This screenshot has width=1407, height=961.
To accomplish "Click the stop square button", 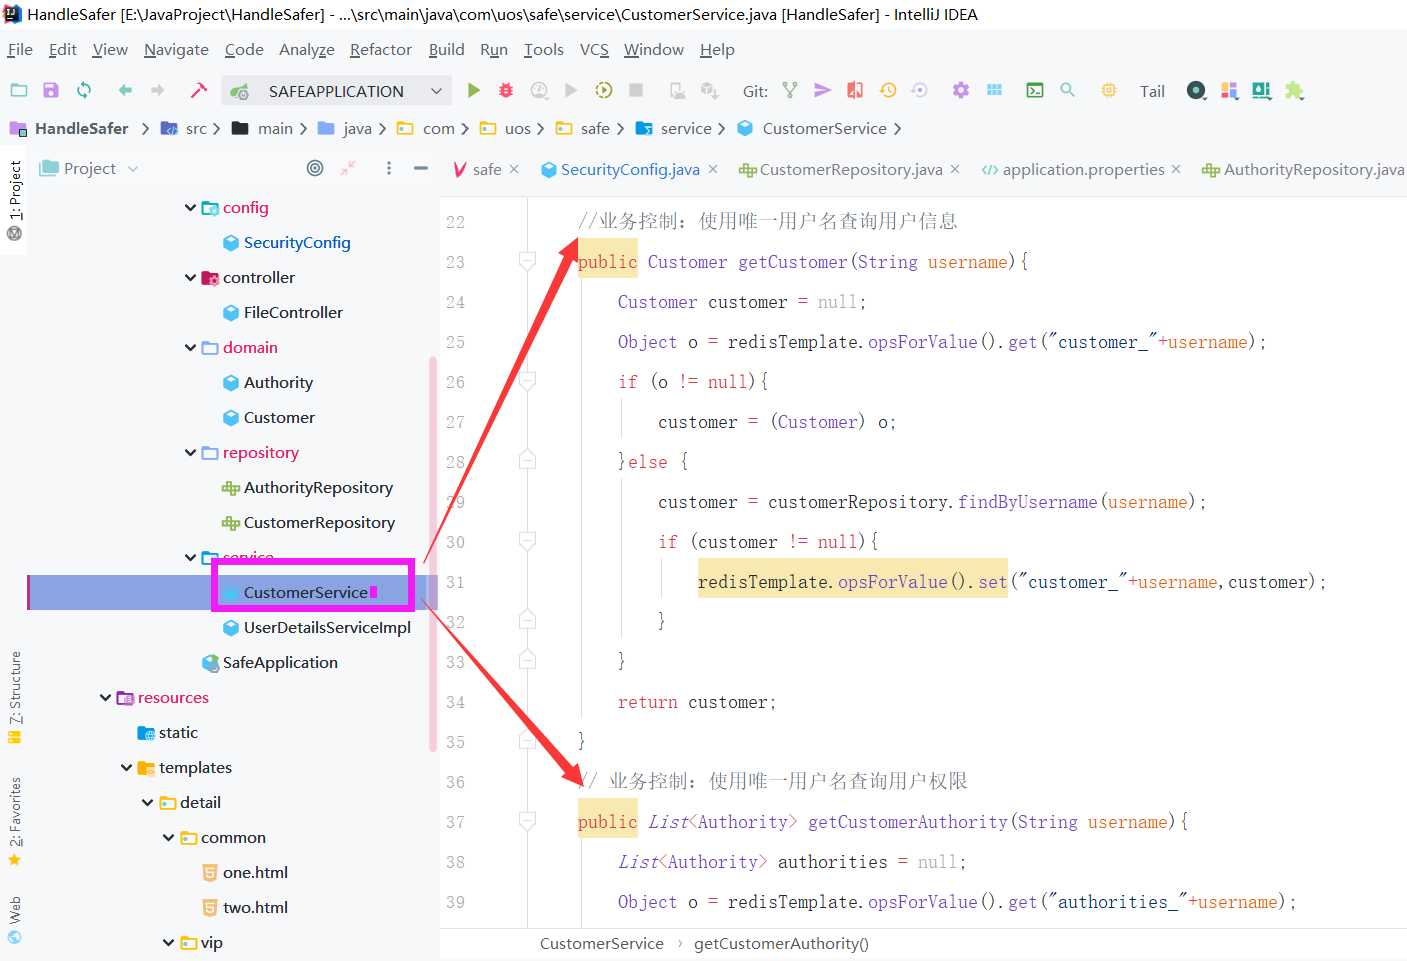I will pyautogui.click(x=635, y=90).
